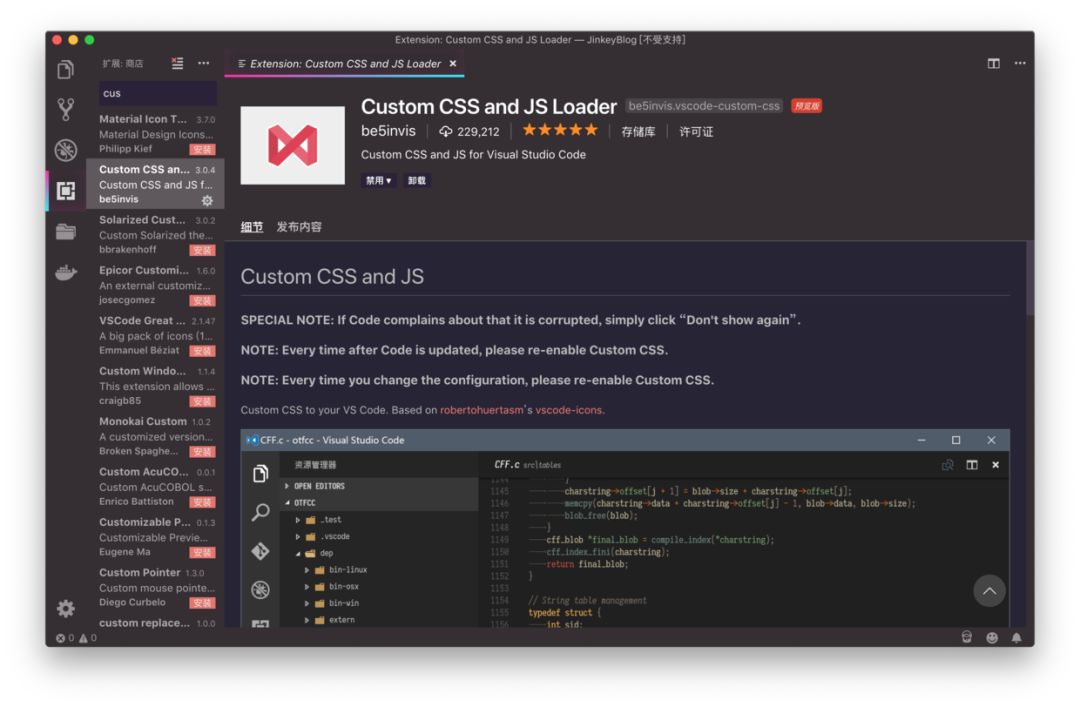Viewport: 1080px width, 707px height.
Task: Open the Manage gear in activity bar
Action: coord(65,608)
